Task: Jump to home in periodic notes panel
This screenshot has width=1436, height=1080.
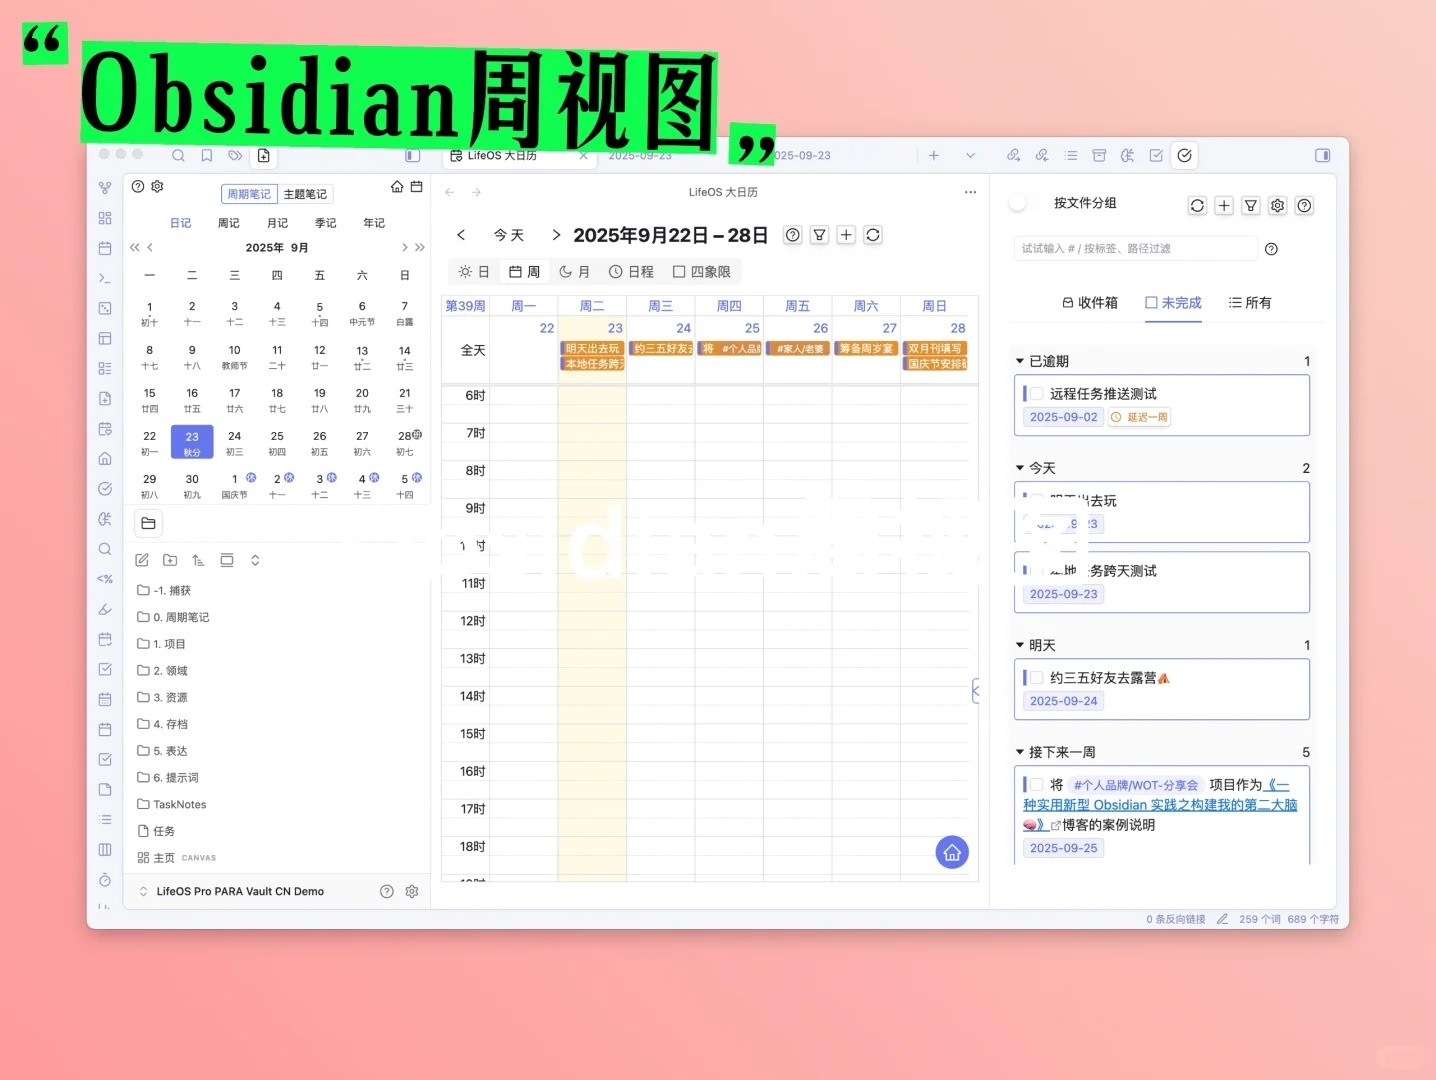Action: [x=397, y=187]
